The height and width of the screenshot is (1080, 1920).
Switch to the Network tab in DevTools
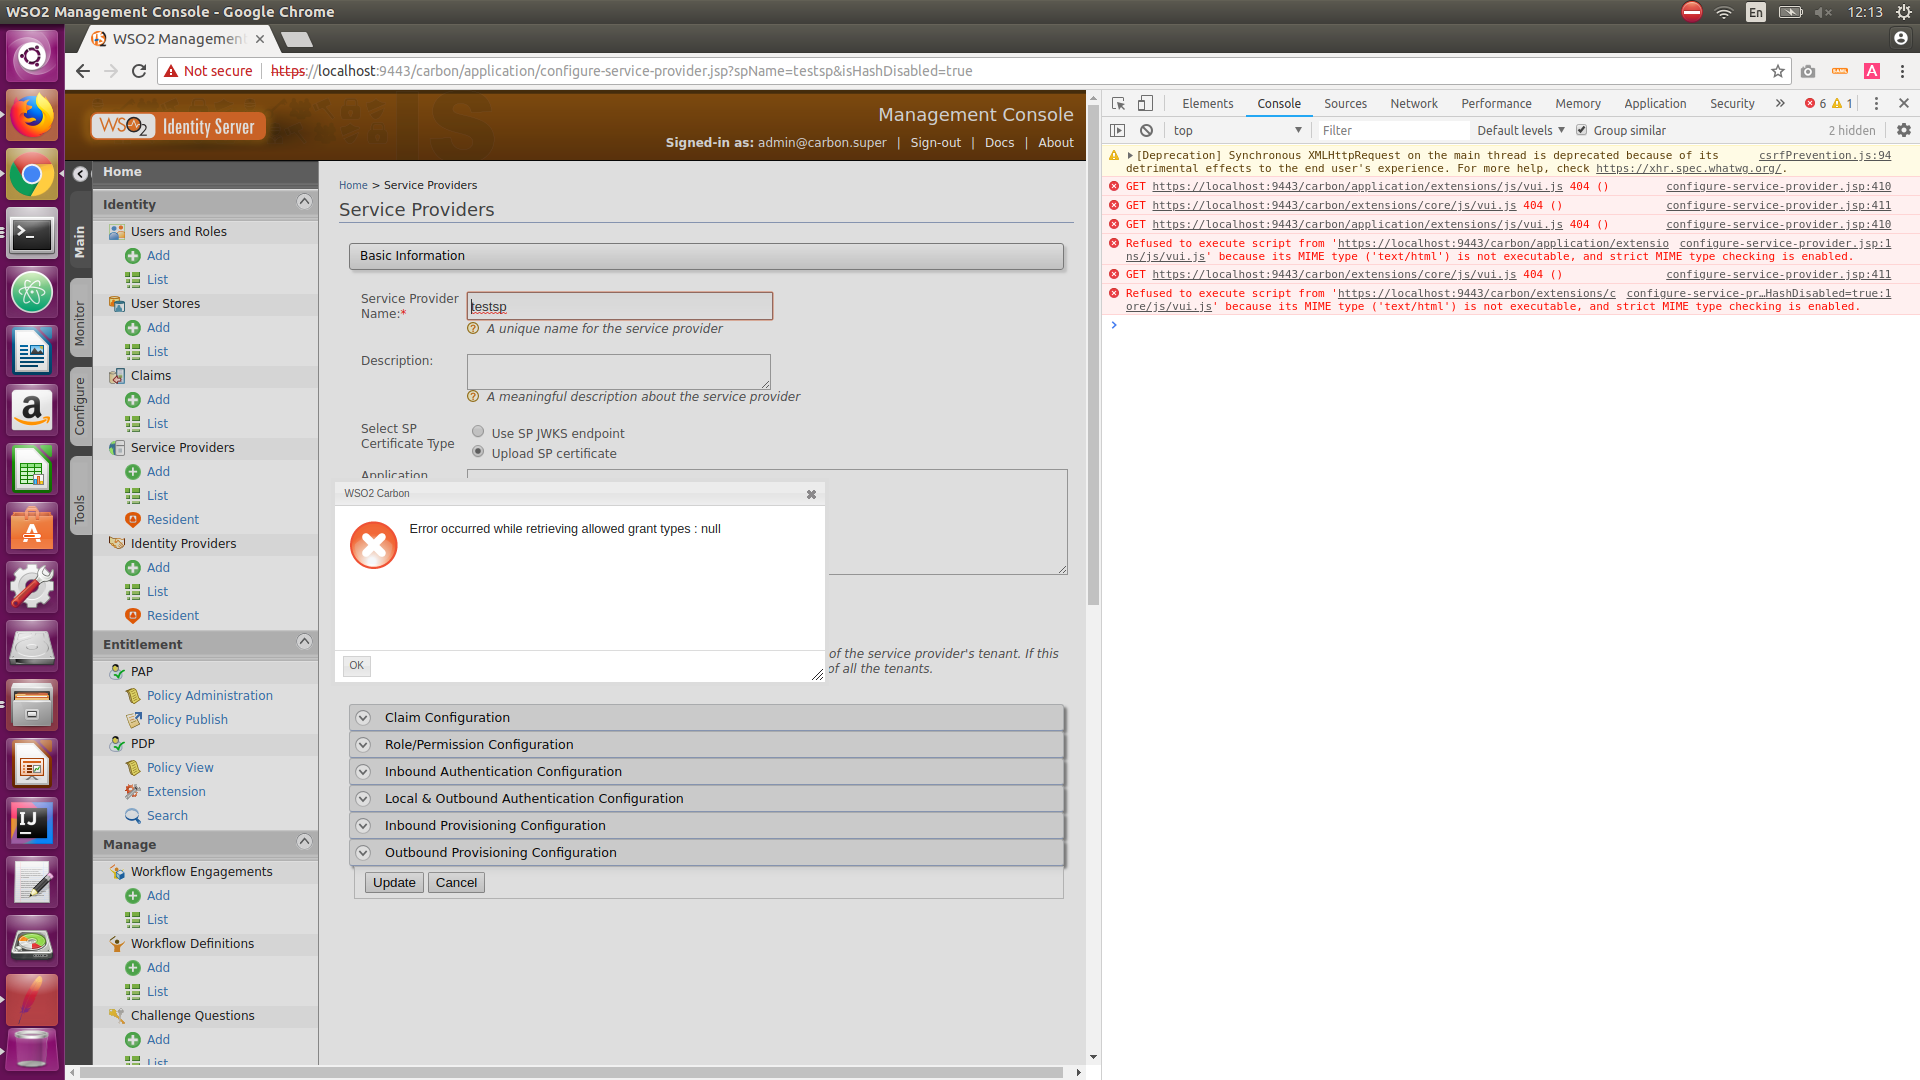pyautogui.click(x=1413, y=103)
